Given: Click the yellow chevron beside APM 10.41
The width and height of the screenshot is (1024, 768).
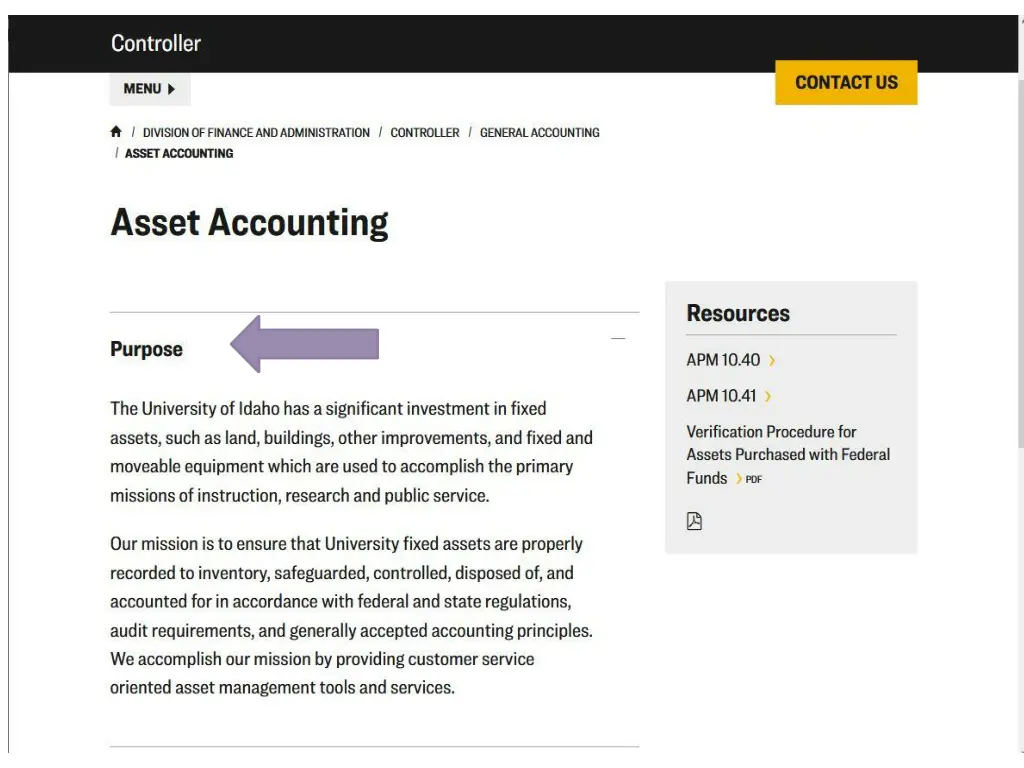Looking at the screenshot, I should click(767, 396).
